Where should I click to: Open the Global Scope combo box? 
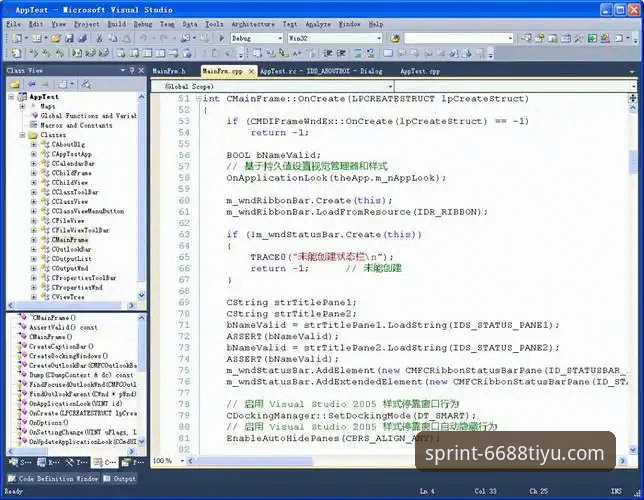[x=390, y=87]
